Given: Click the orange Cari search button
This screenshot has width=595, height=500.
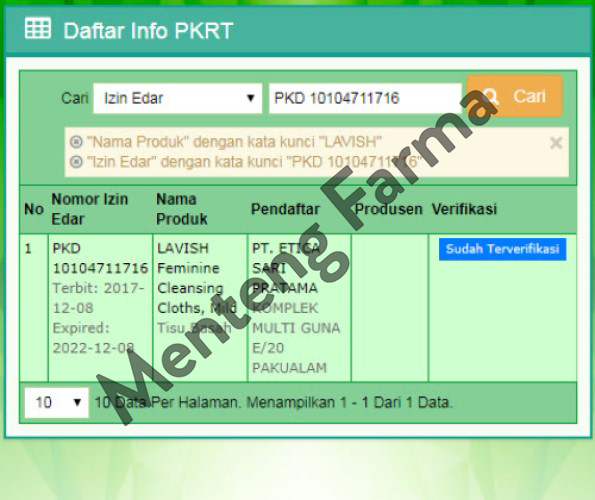Looking at the screenshot, I should [x=515, y=96].
